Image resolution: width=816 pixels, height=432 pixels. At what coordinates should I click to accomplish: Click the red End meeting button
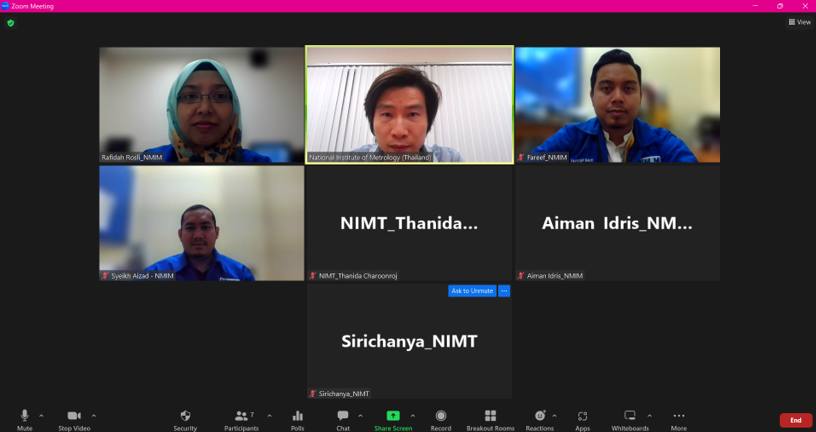795,420
